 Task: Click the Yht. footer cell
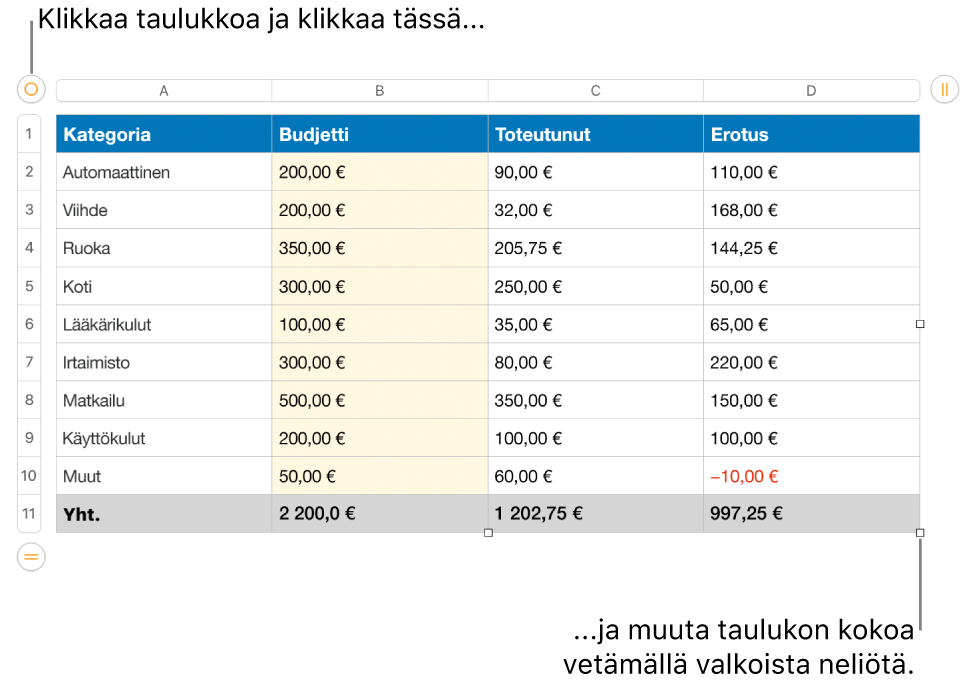(164, 514)
